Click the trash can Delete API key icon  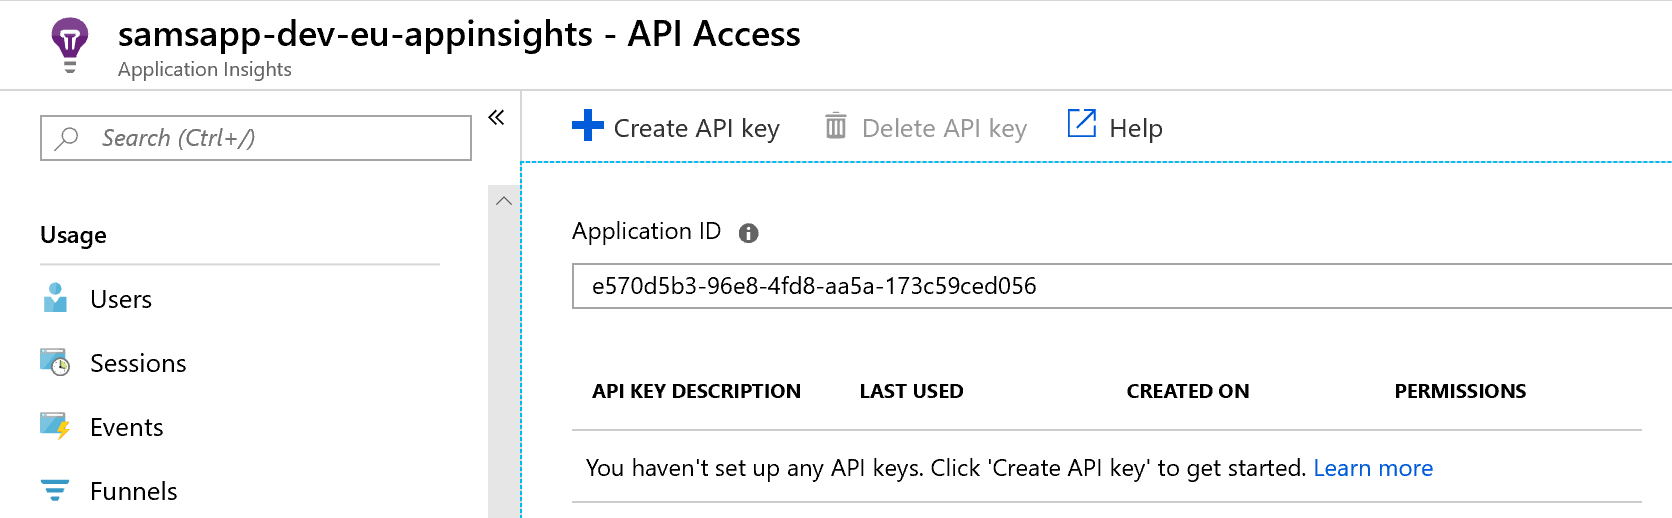point(835,126)
